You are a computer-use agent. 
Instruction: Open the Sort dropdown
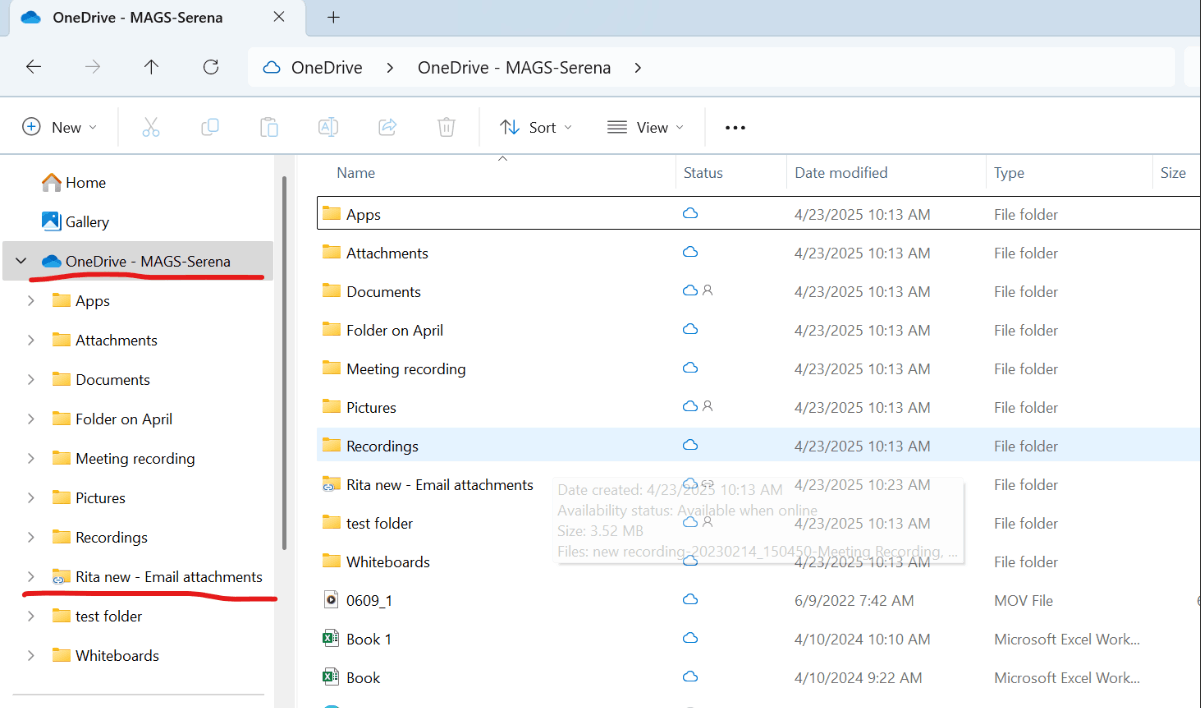pyautogui.click(x=535, y=127)
